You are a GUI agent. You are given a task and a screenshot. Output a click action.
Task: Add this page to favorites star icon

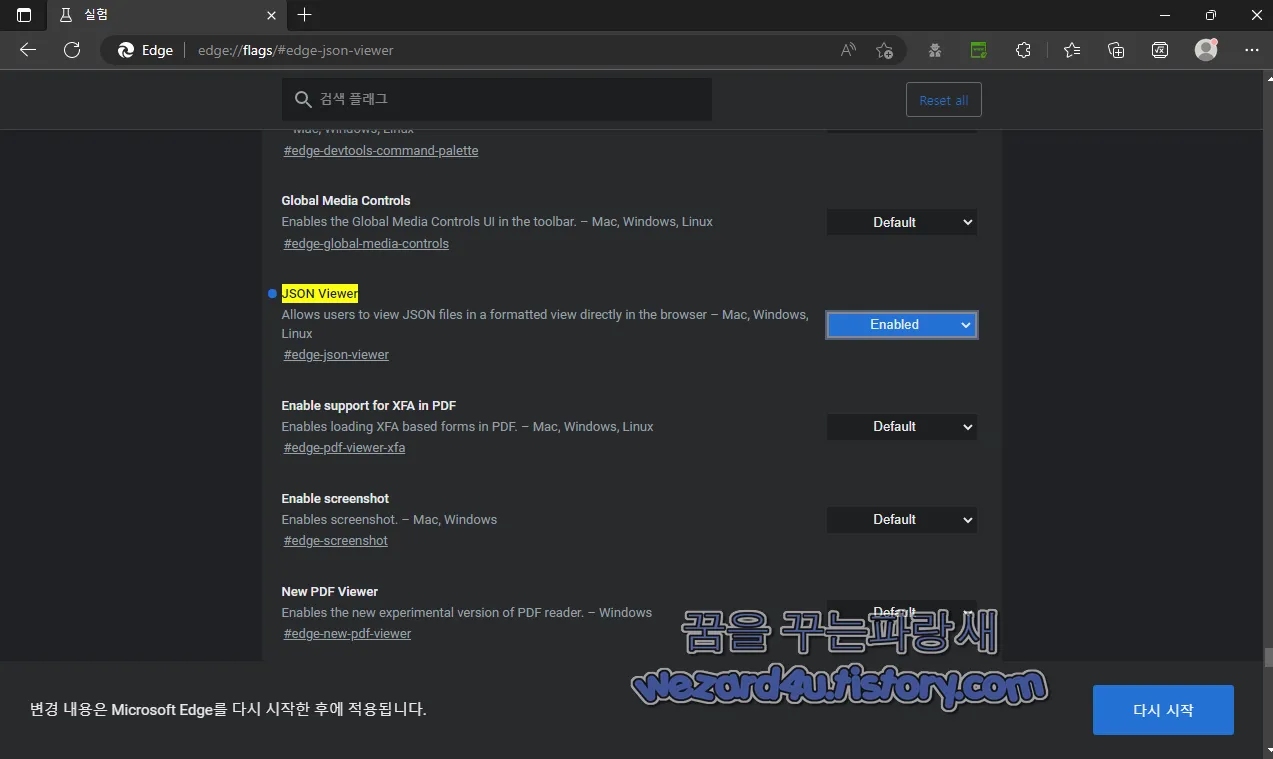884,50
